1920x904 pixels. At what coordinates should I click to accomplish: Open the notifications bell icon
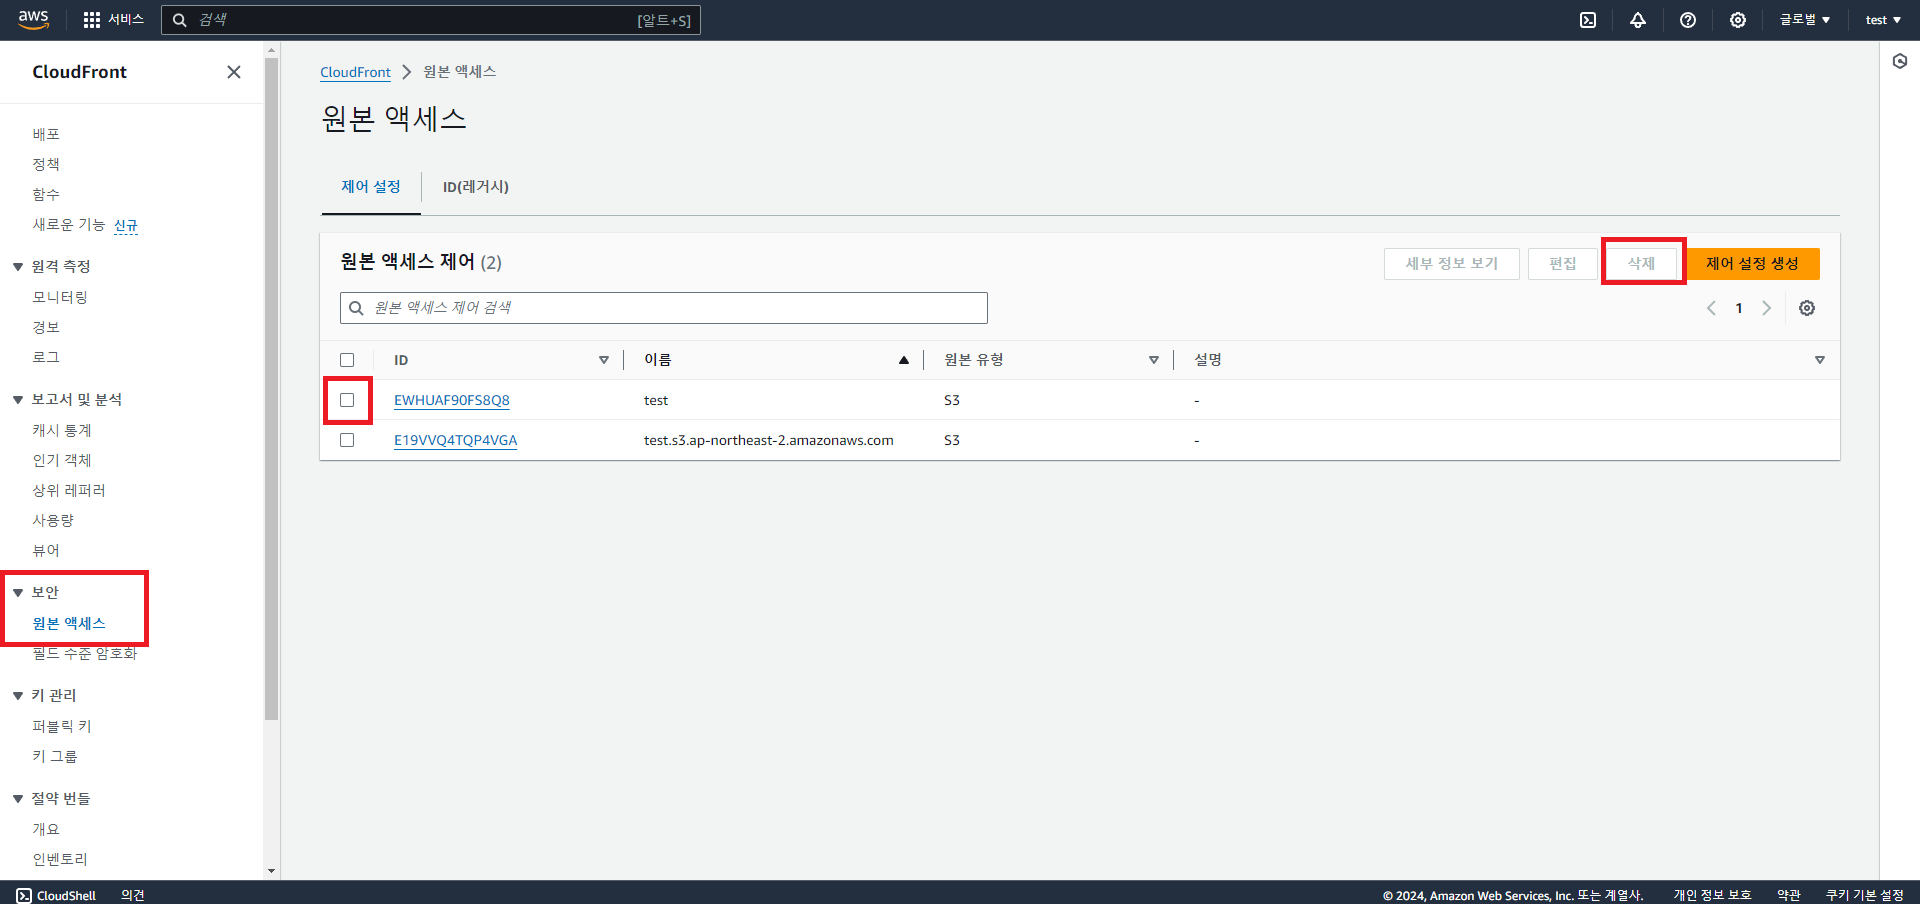(1638, 20)
